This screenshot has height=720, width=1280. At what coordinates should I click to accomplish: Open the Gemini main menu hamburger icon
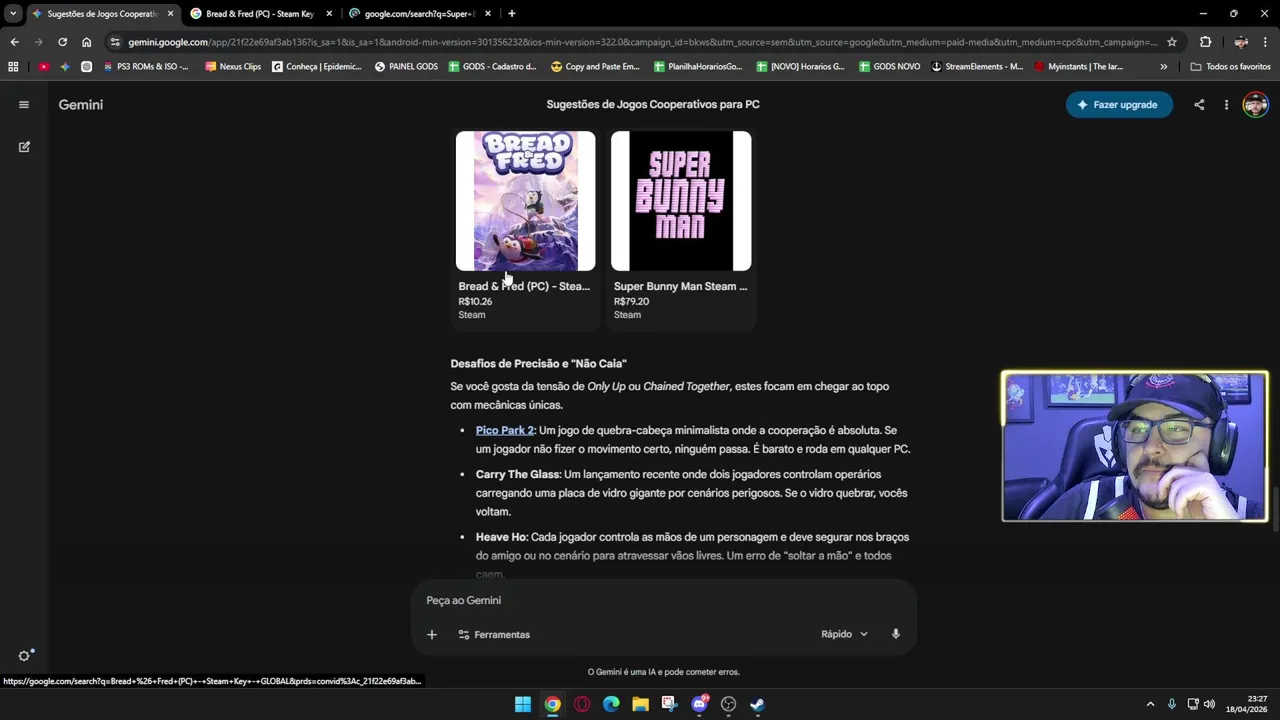click(24, 104)
